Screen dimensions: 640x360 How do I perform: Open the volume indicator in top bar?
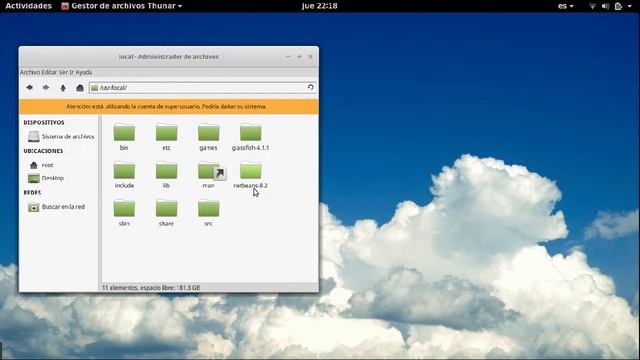(x=605, y=6)
